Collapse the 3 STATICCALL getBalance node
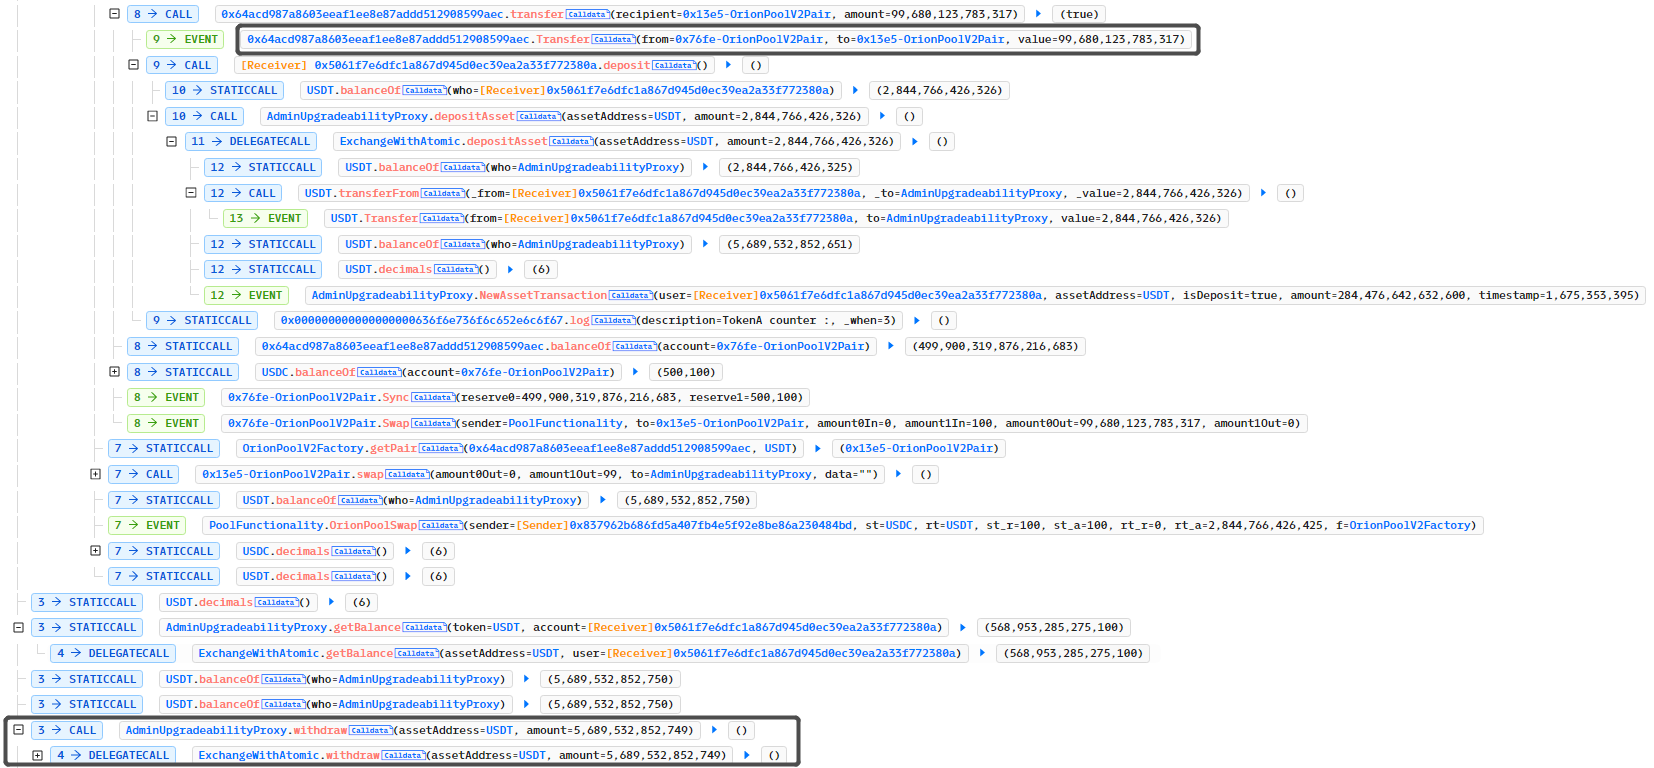The height and width of the screenshot is (768, 1654). (18, 628)
